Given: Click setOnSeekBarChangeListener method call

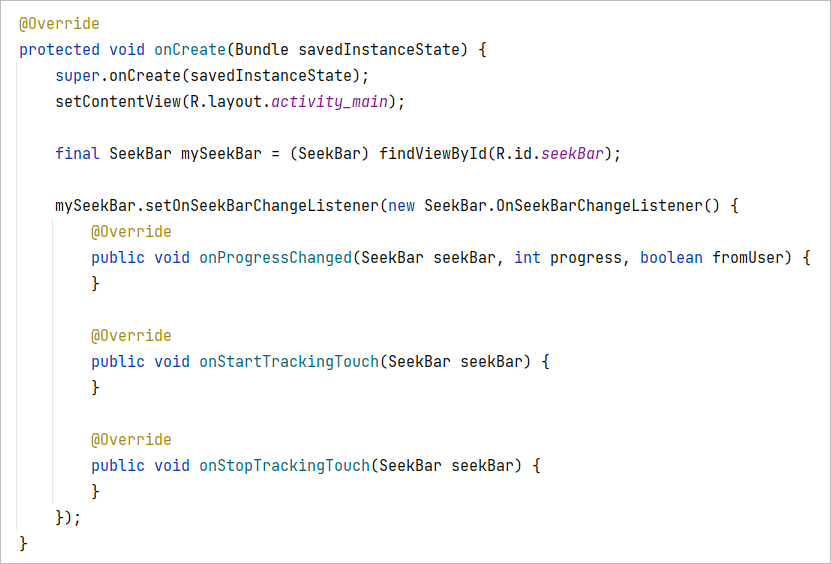Looking at the screenshot, I should click(262, 206).
